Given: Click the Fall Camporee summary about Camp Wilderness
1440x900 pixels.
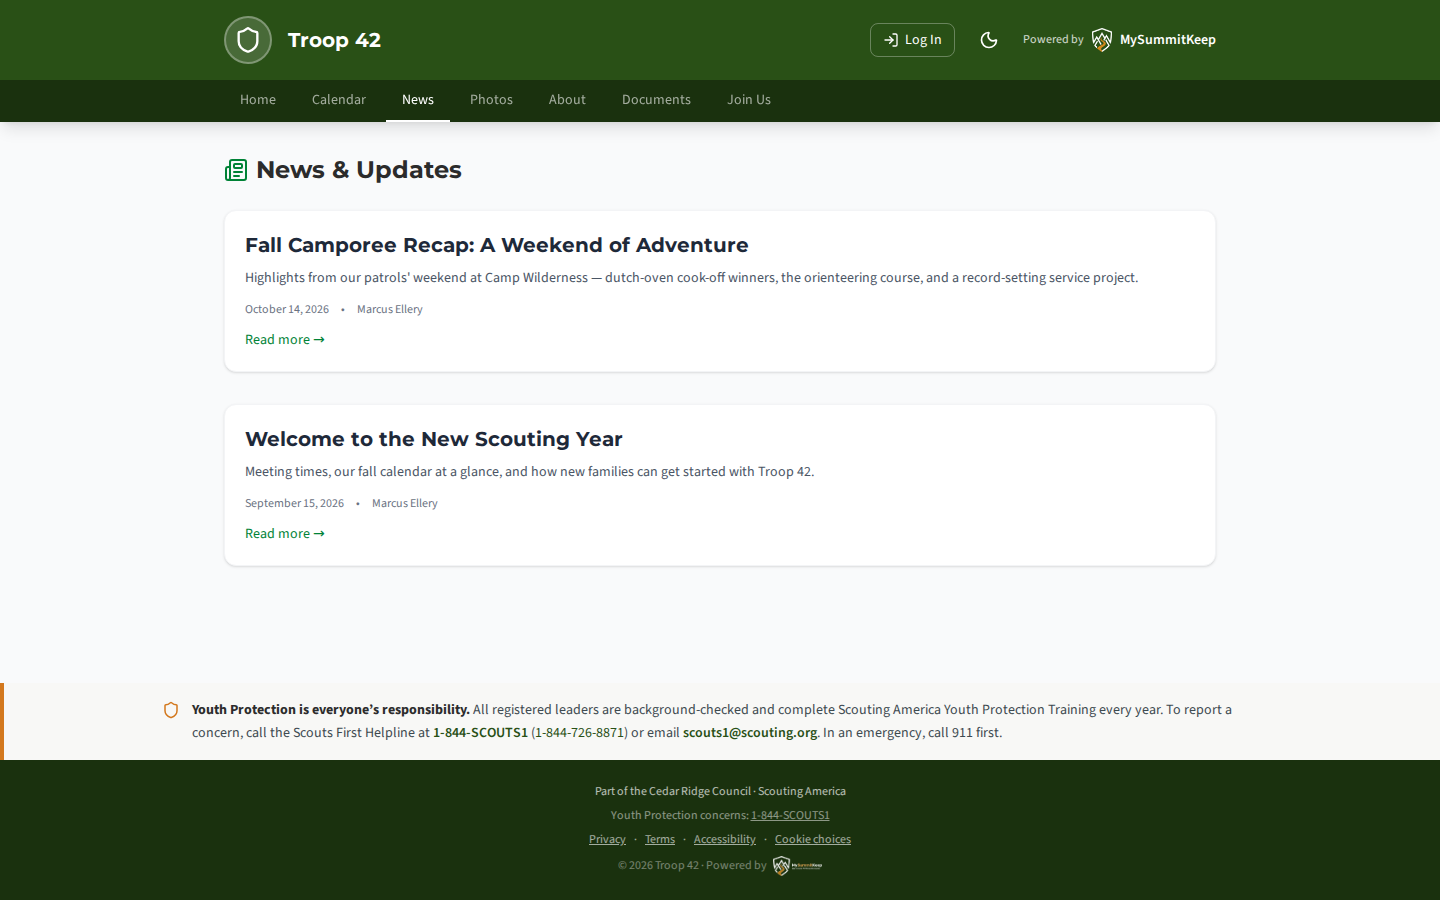Looking at the screenshot, I should tap(691, 278).
